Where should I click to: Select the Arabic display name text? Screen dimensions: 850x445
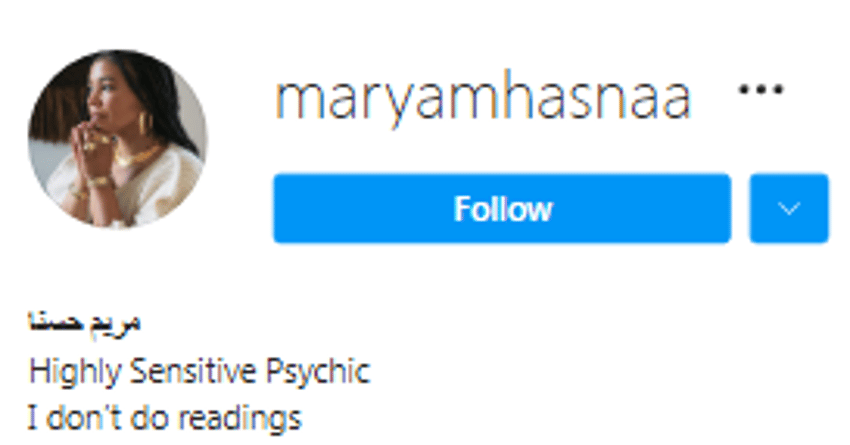coord(84,321)
